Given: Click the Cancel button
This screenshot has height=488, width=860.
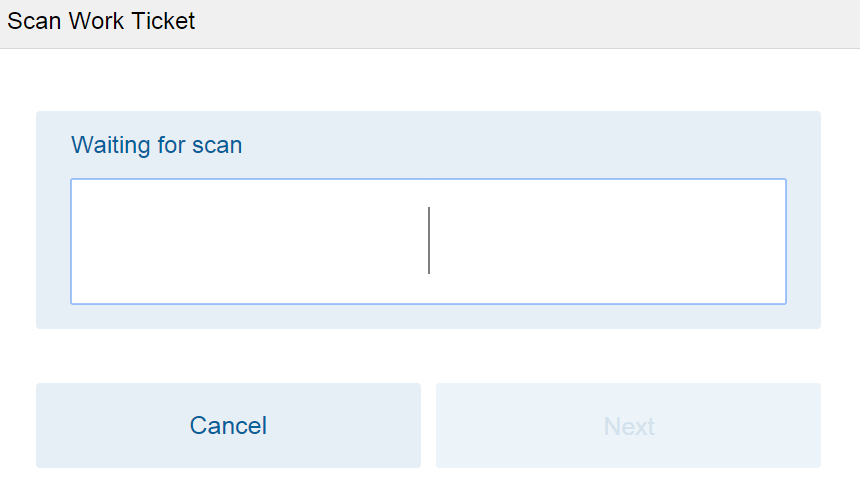Looking at the screenshot, I should [x=228, y=425].
